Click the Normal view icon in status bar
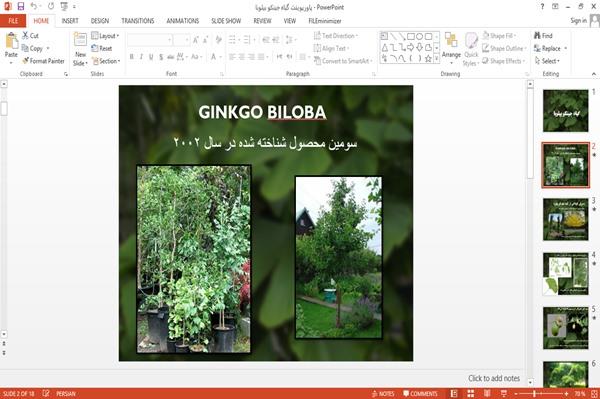The height and width of the screenshot is (399, 600). click(x=454, y=394)
